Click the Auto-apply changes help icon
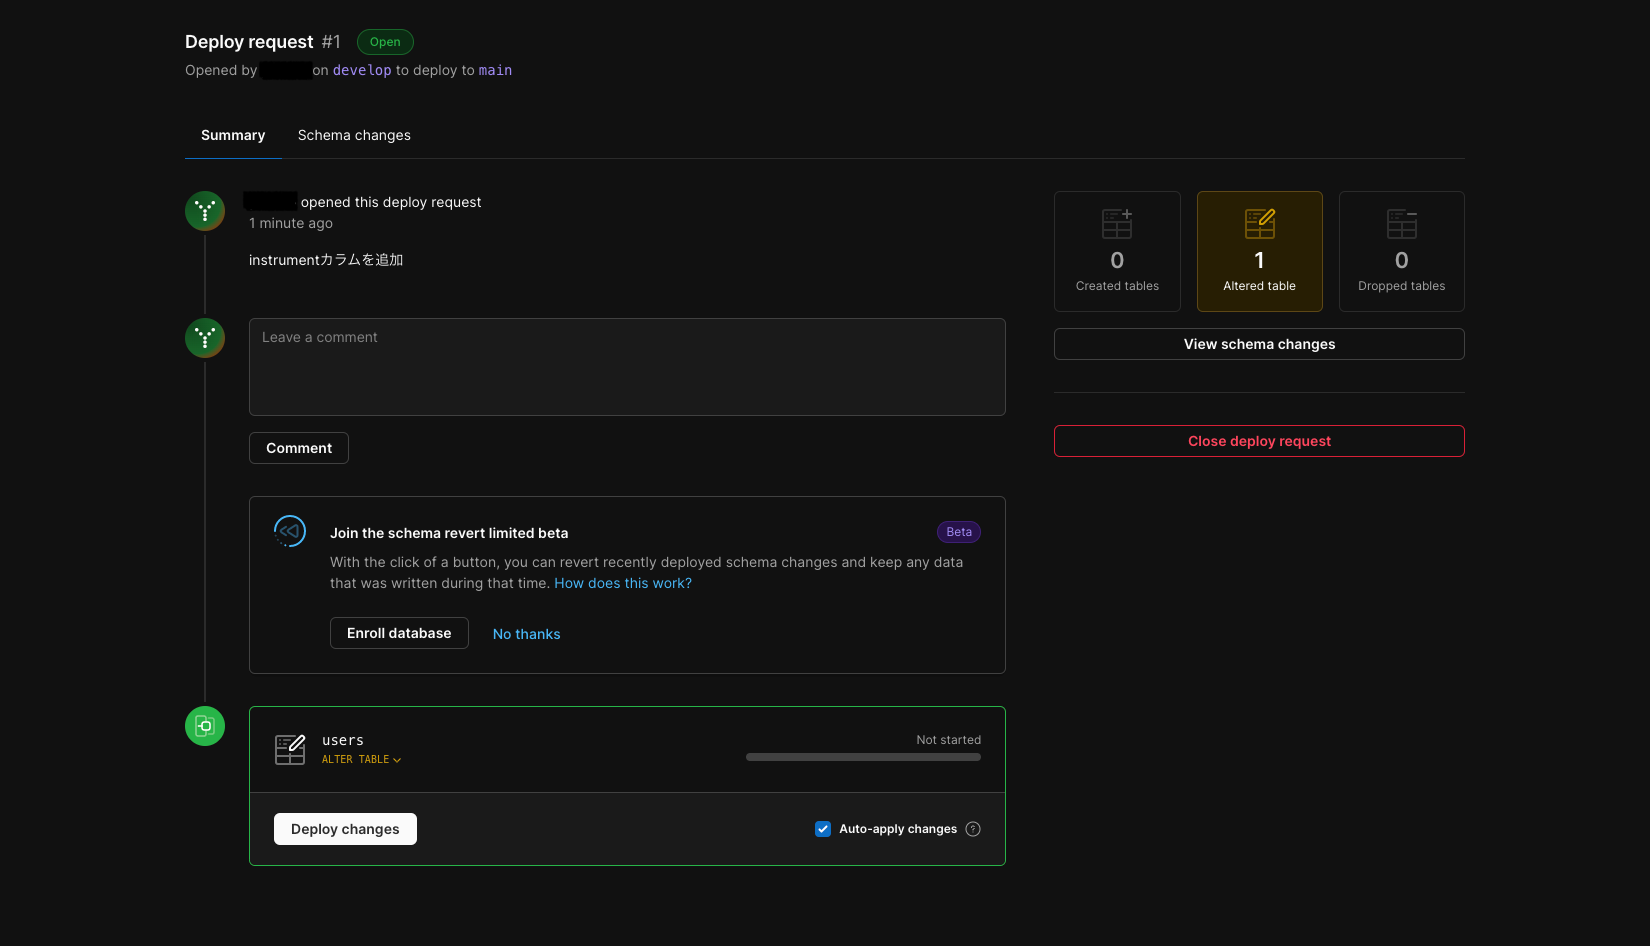 (x=973, y=829)
